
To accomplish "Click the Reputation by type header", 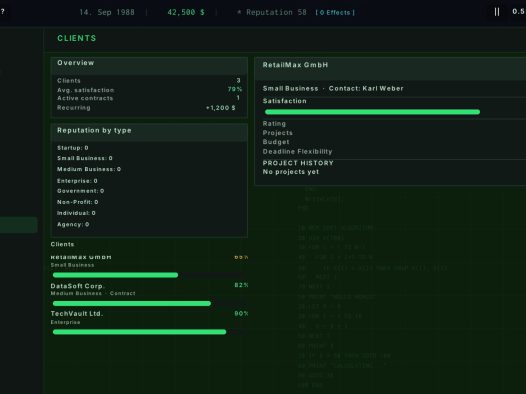I will coord(149,132).
